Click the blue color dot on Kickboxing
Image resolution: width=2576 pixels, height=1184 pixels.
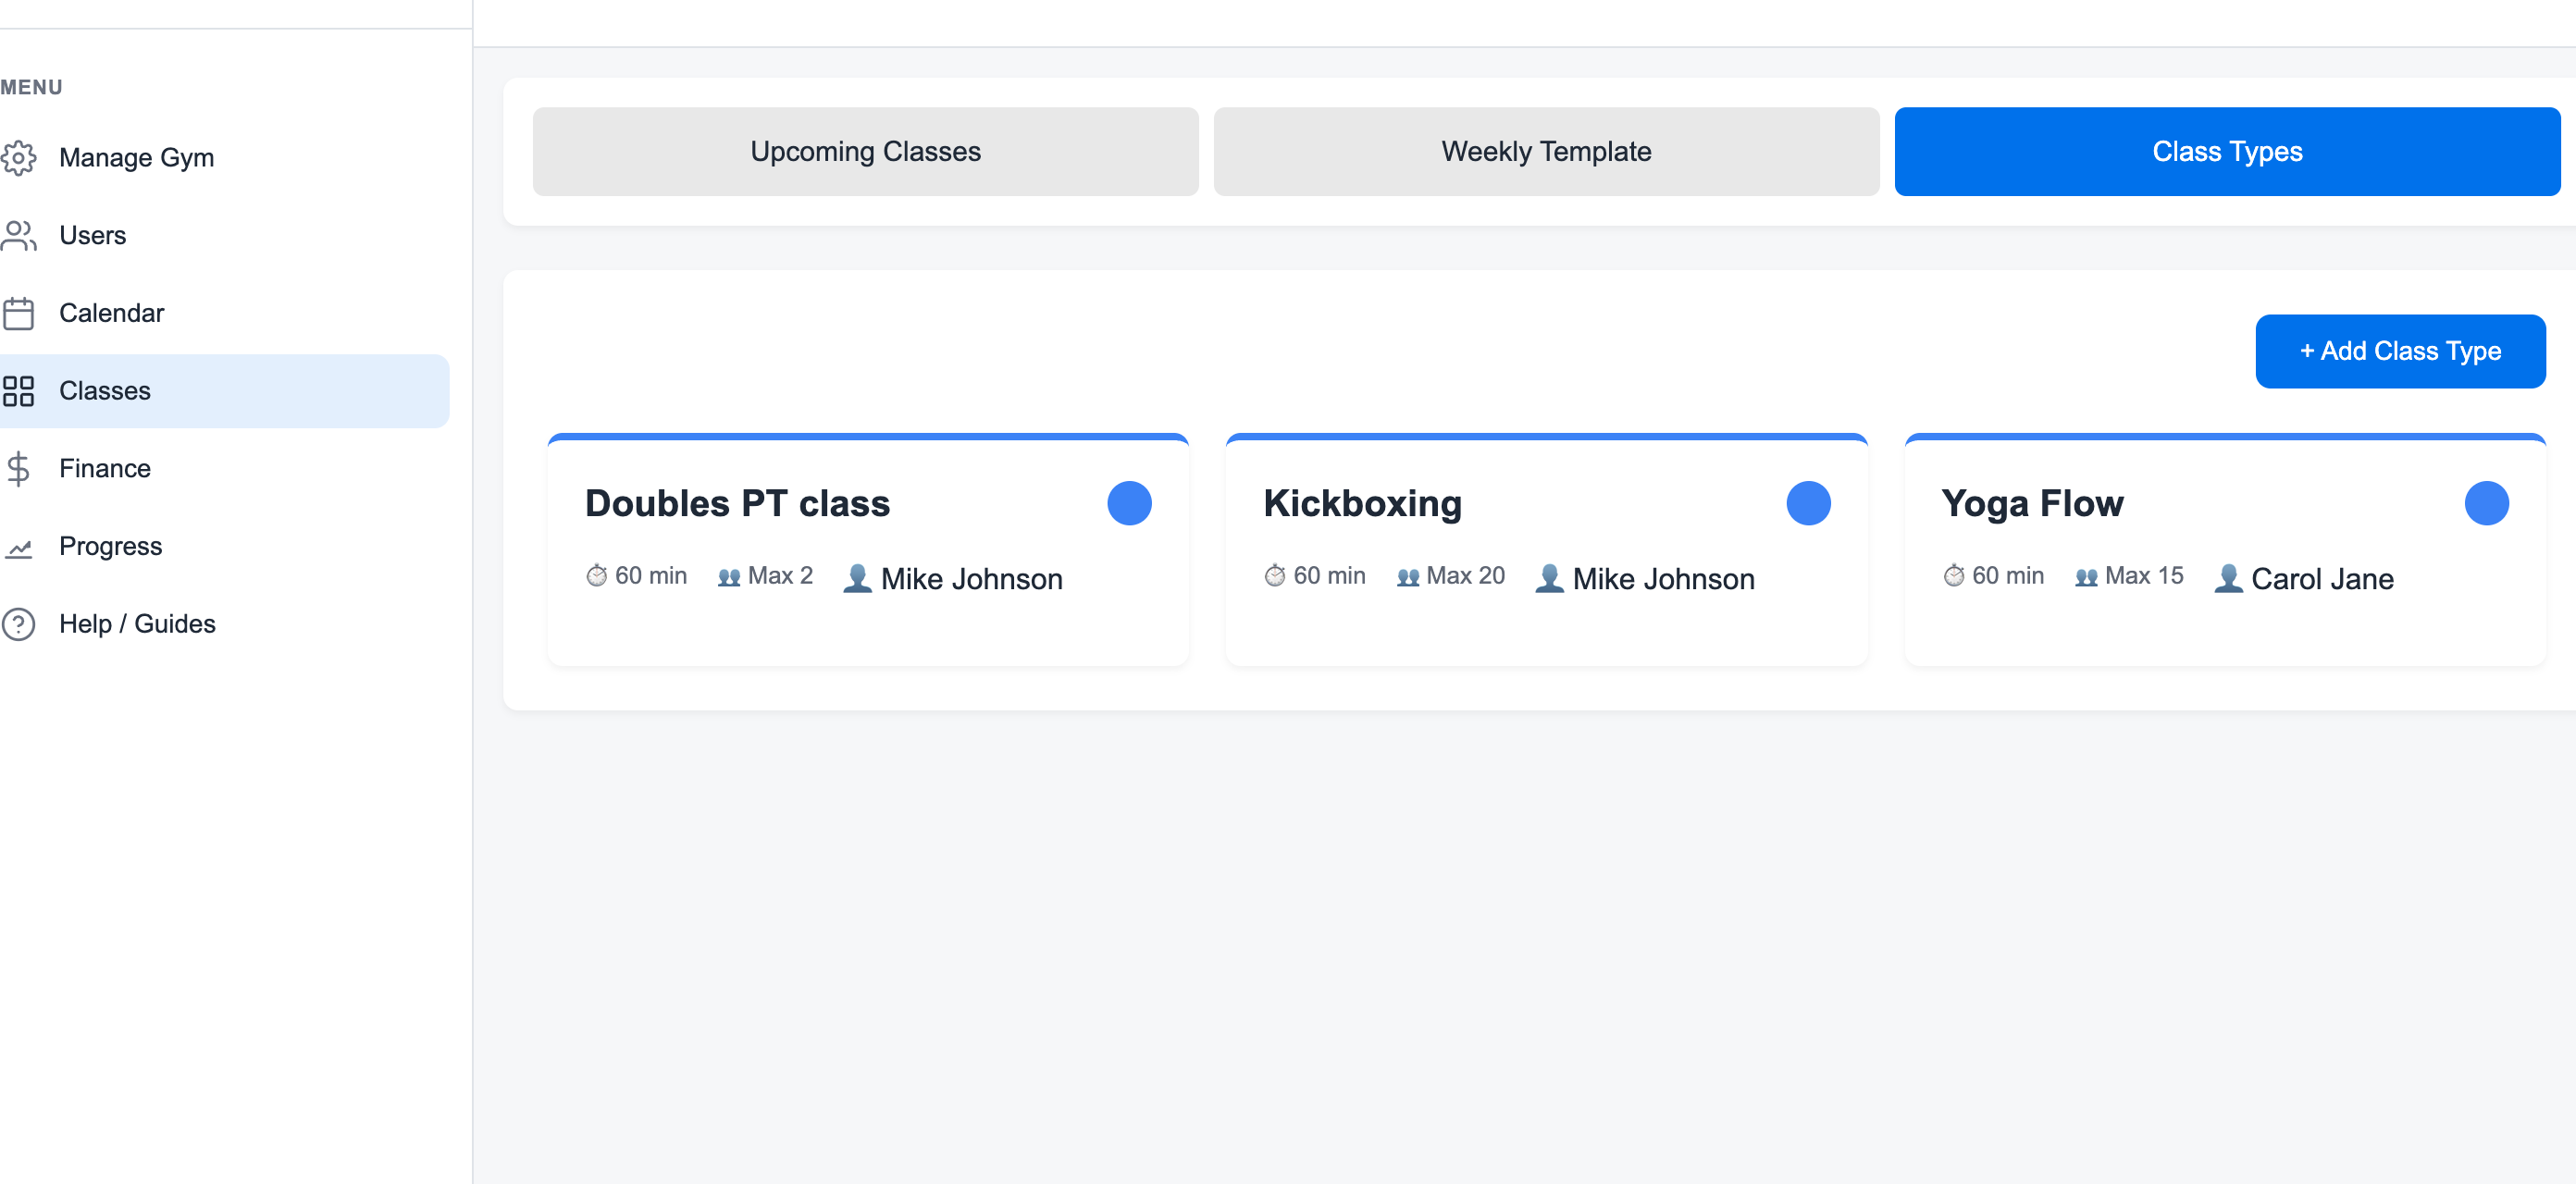(1808, 503)
